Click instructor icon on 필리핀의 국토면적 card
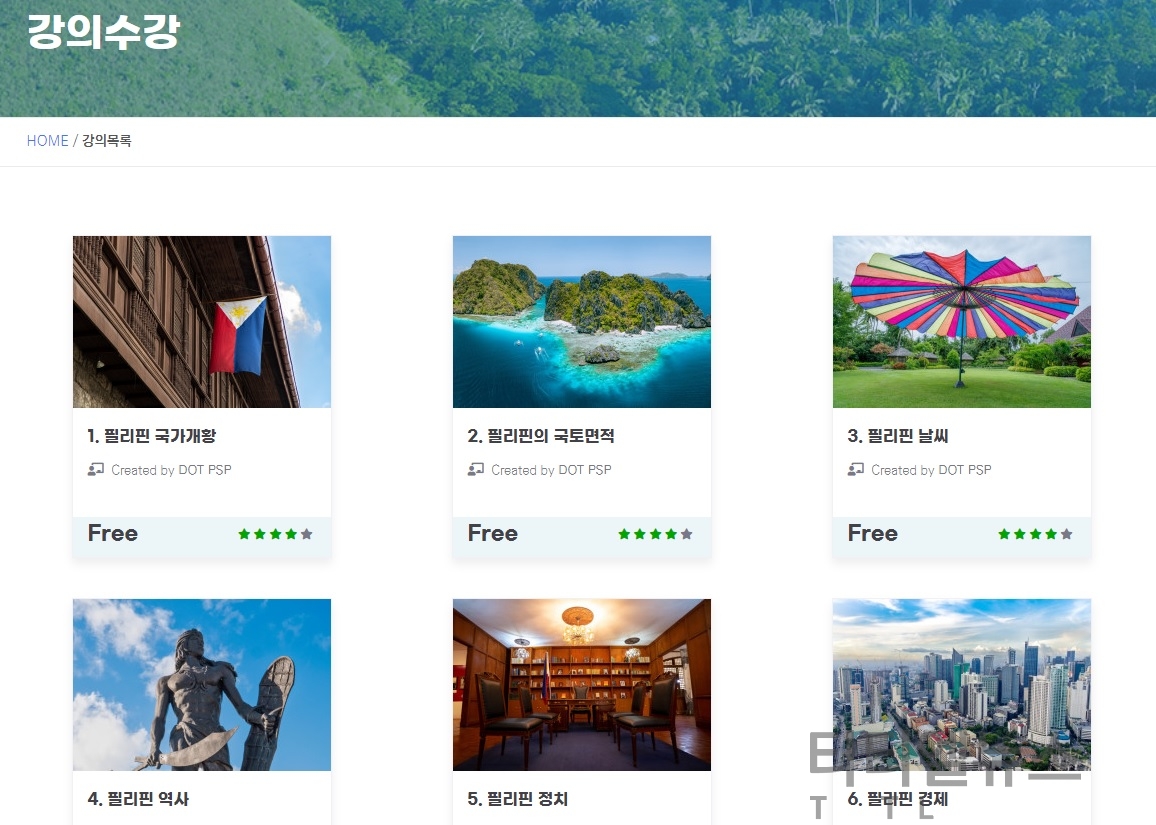Viewport: 1156px width, 825px height. (476, 470)
